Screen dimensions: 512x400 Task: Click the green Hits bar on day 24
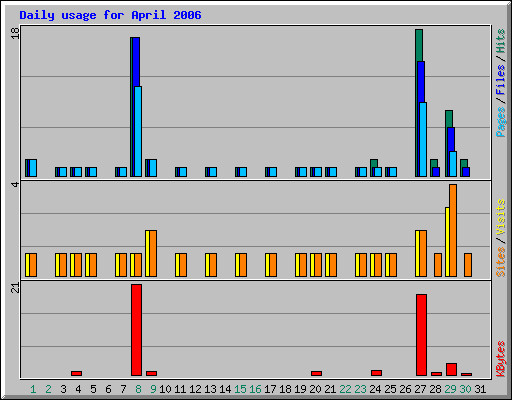coord(374,163)
